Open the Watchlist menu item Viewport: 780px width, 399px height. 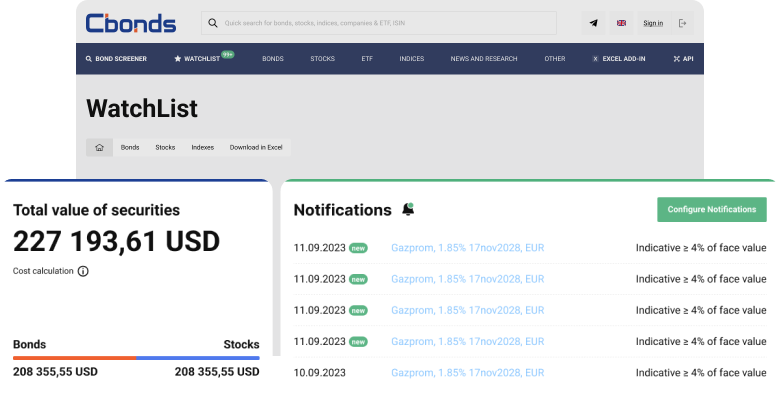197,59
